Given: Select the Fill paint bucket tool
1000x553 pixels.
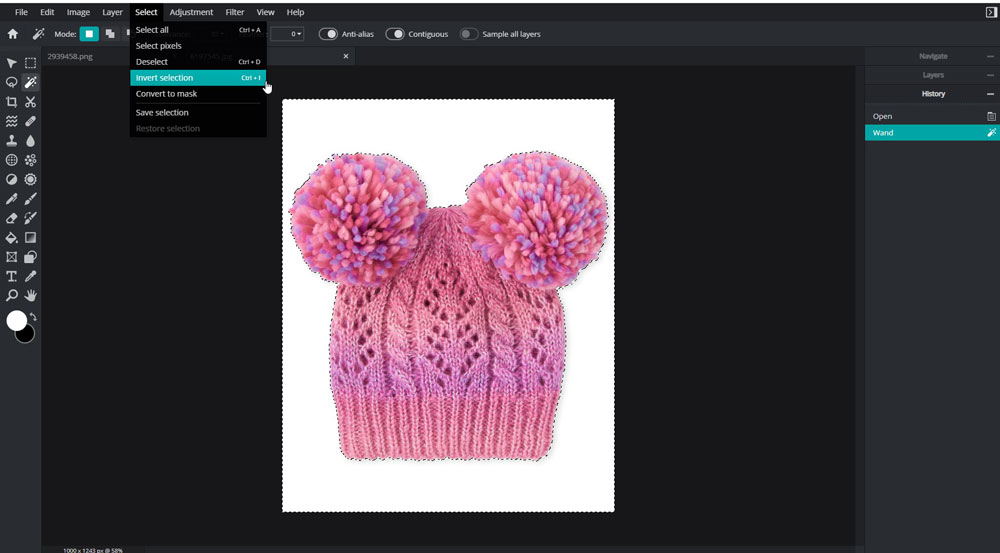Looking at the screenshot, I should [x=11, y=238].
